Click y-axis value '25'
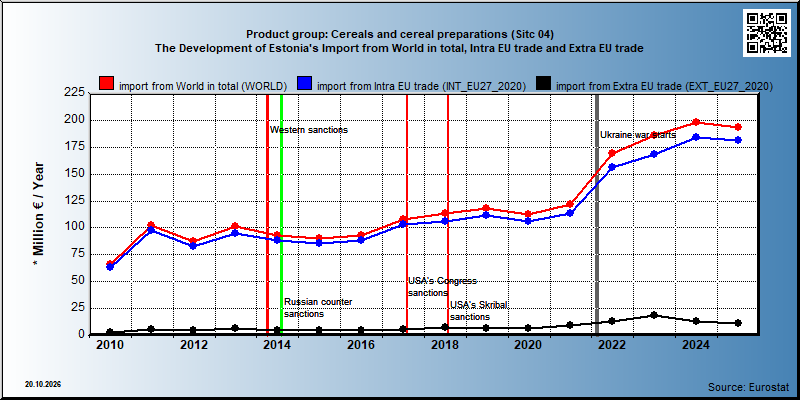 click(77, 308)
